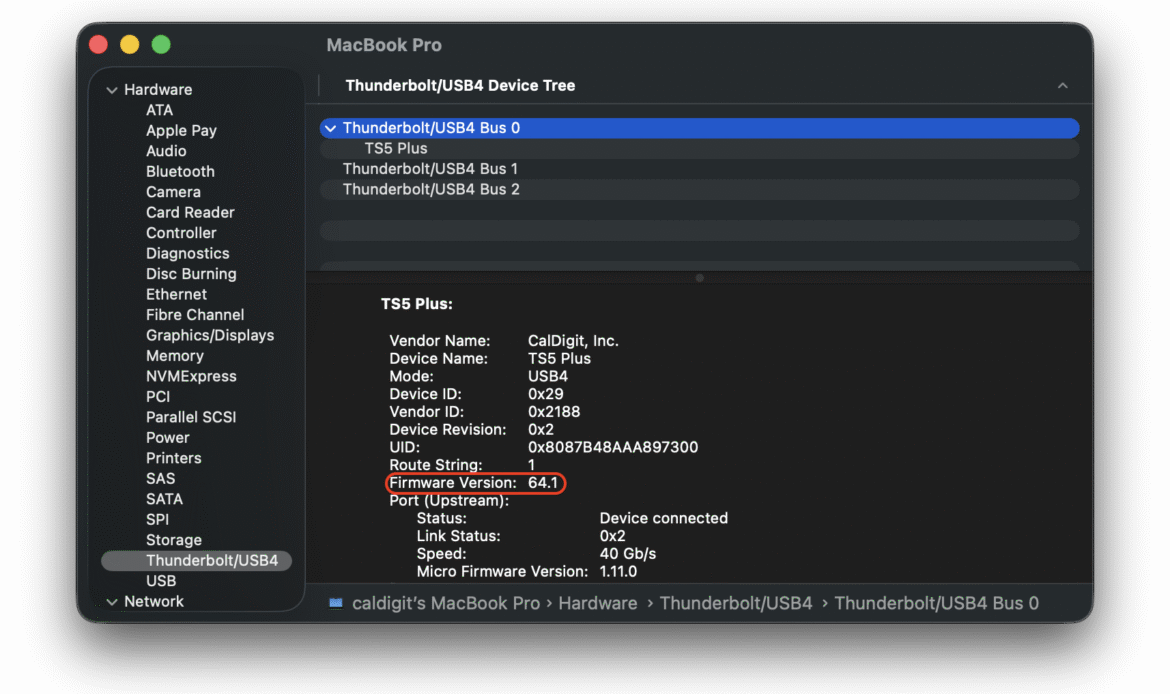Choose NVMExpress from the sidebar
This screenshot has width=1170, height=694.
click(x=191, y=376)
